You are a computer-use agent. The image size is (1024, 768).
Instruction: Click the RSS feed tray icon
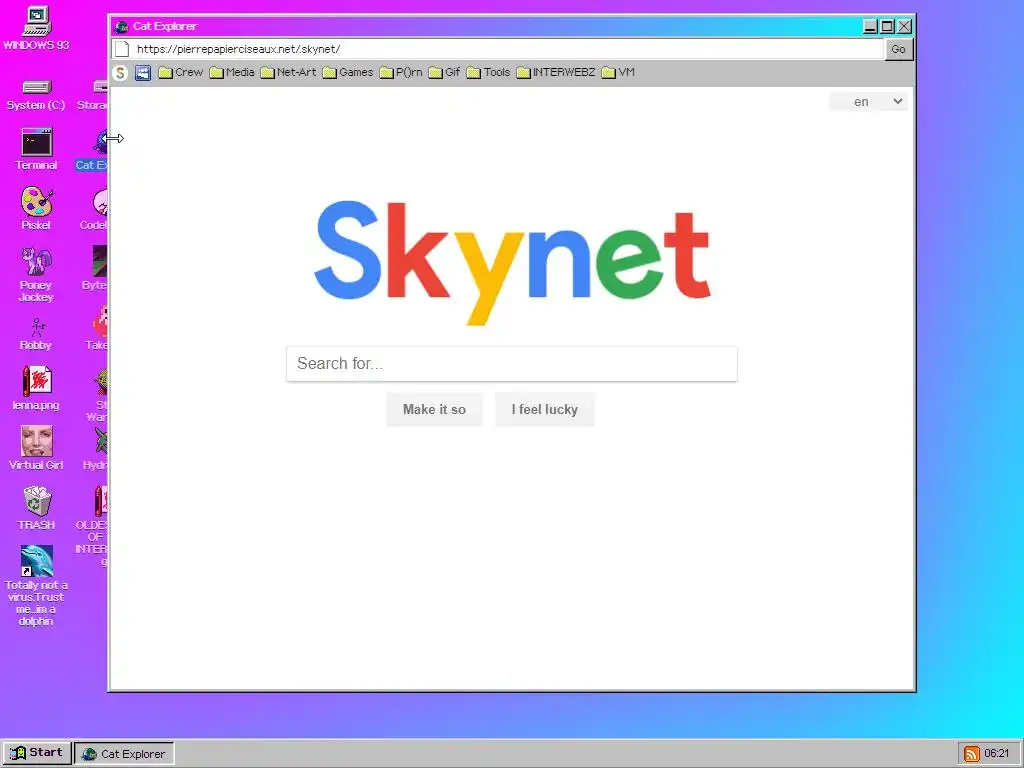tap(972, 754)
